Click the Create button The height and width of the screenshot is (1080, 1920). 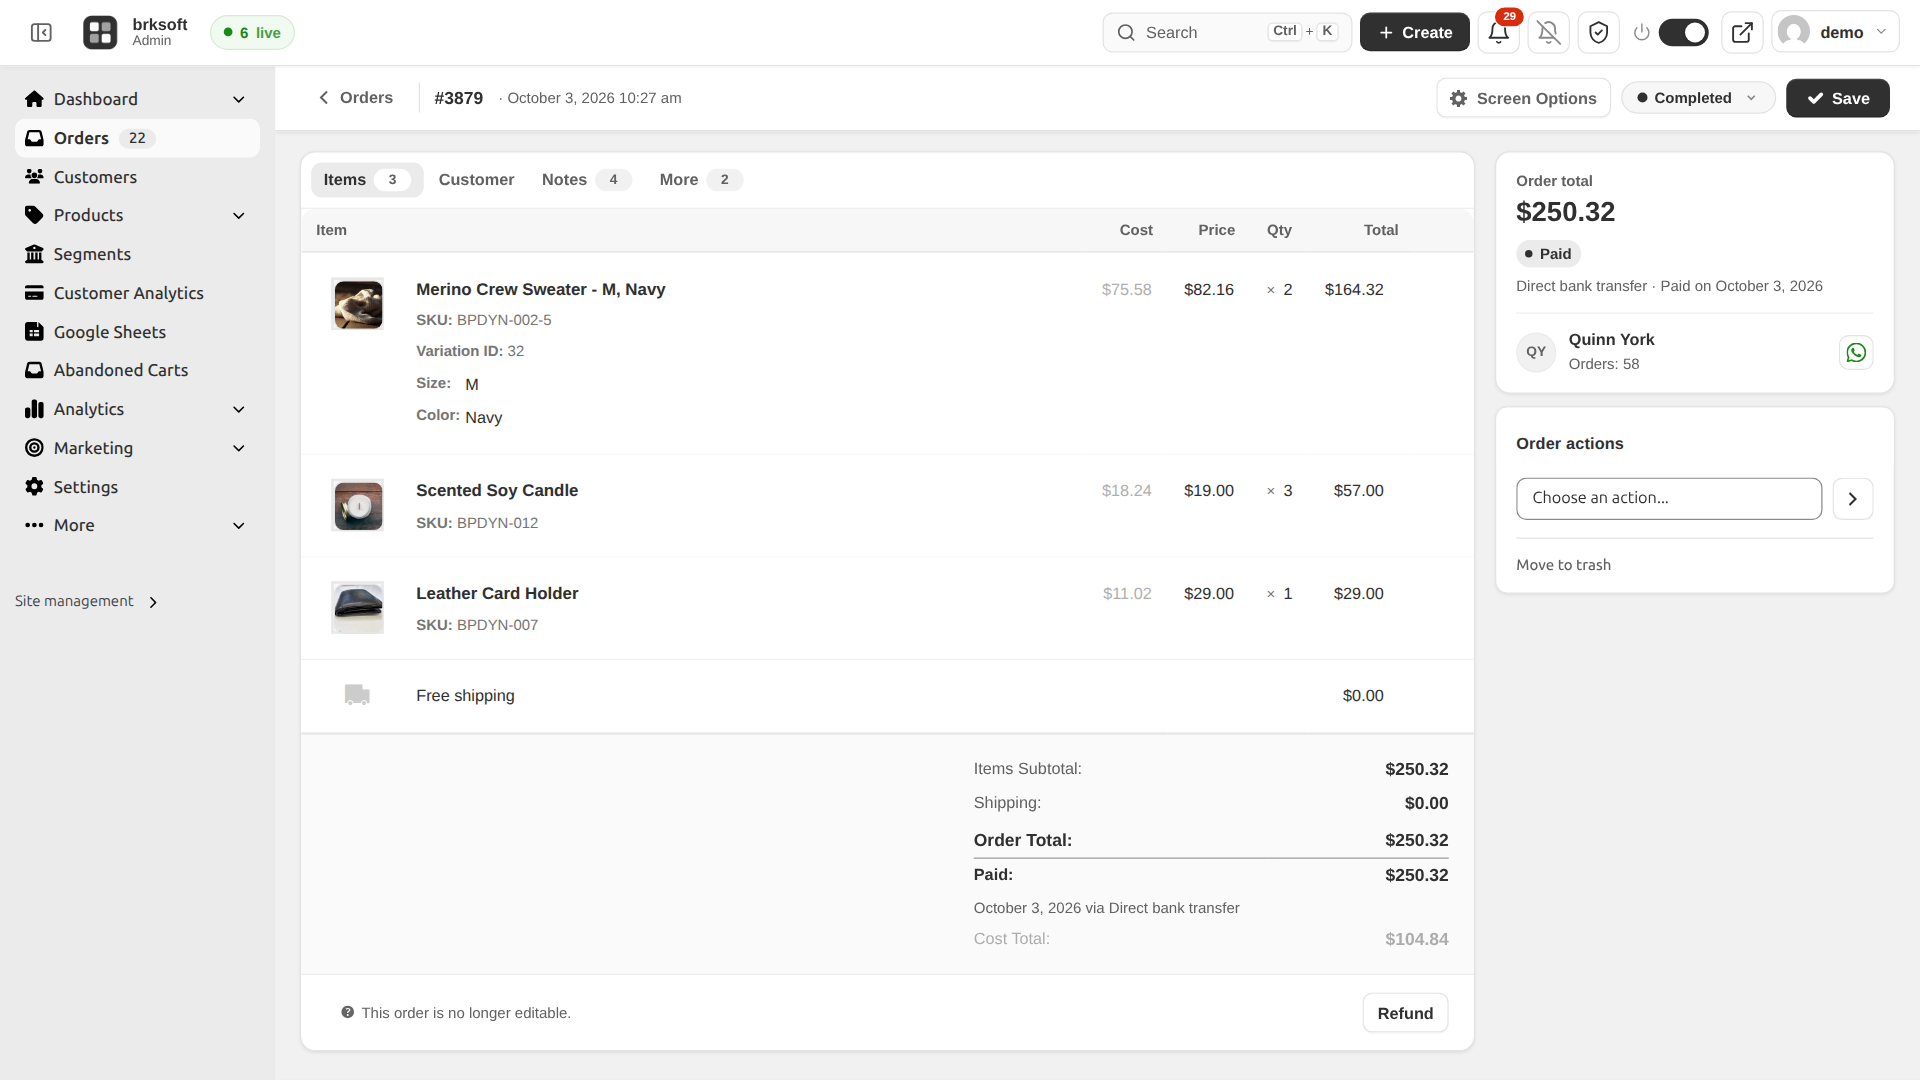(1414, 32)
